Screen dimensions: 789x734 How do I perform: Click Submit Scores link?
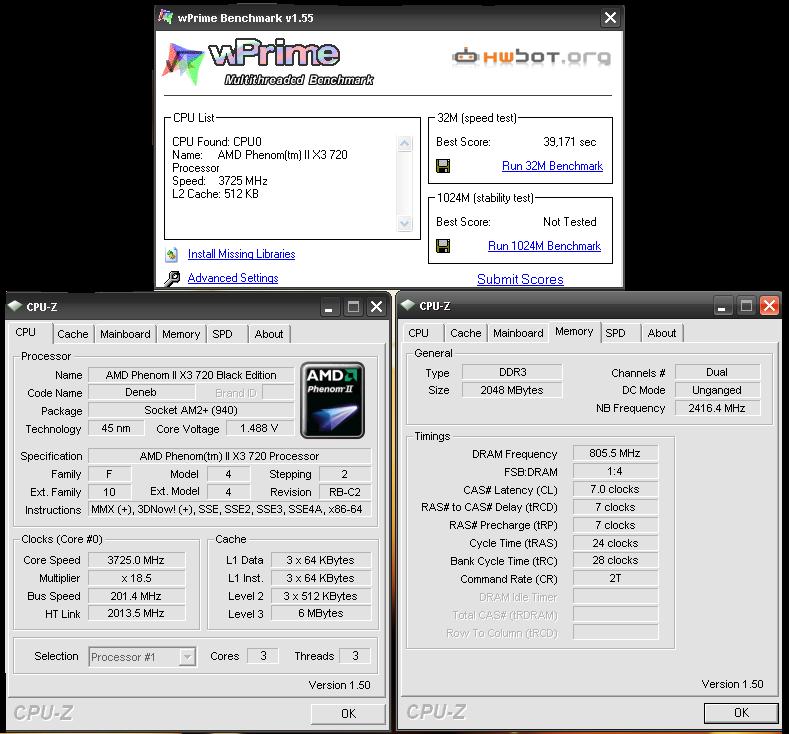pyautogui.click(x=520, y=279)
